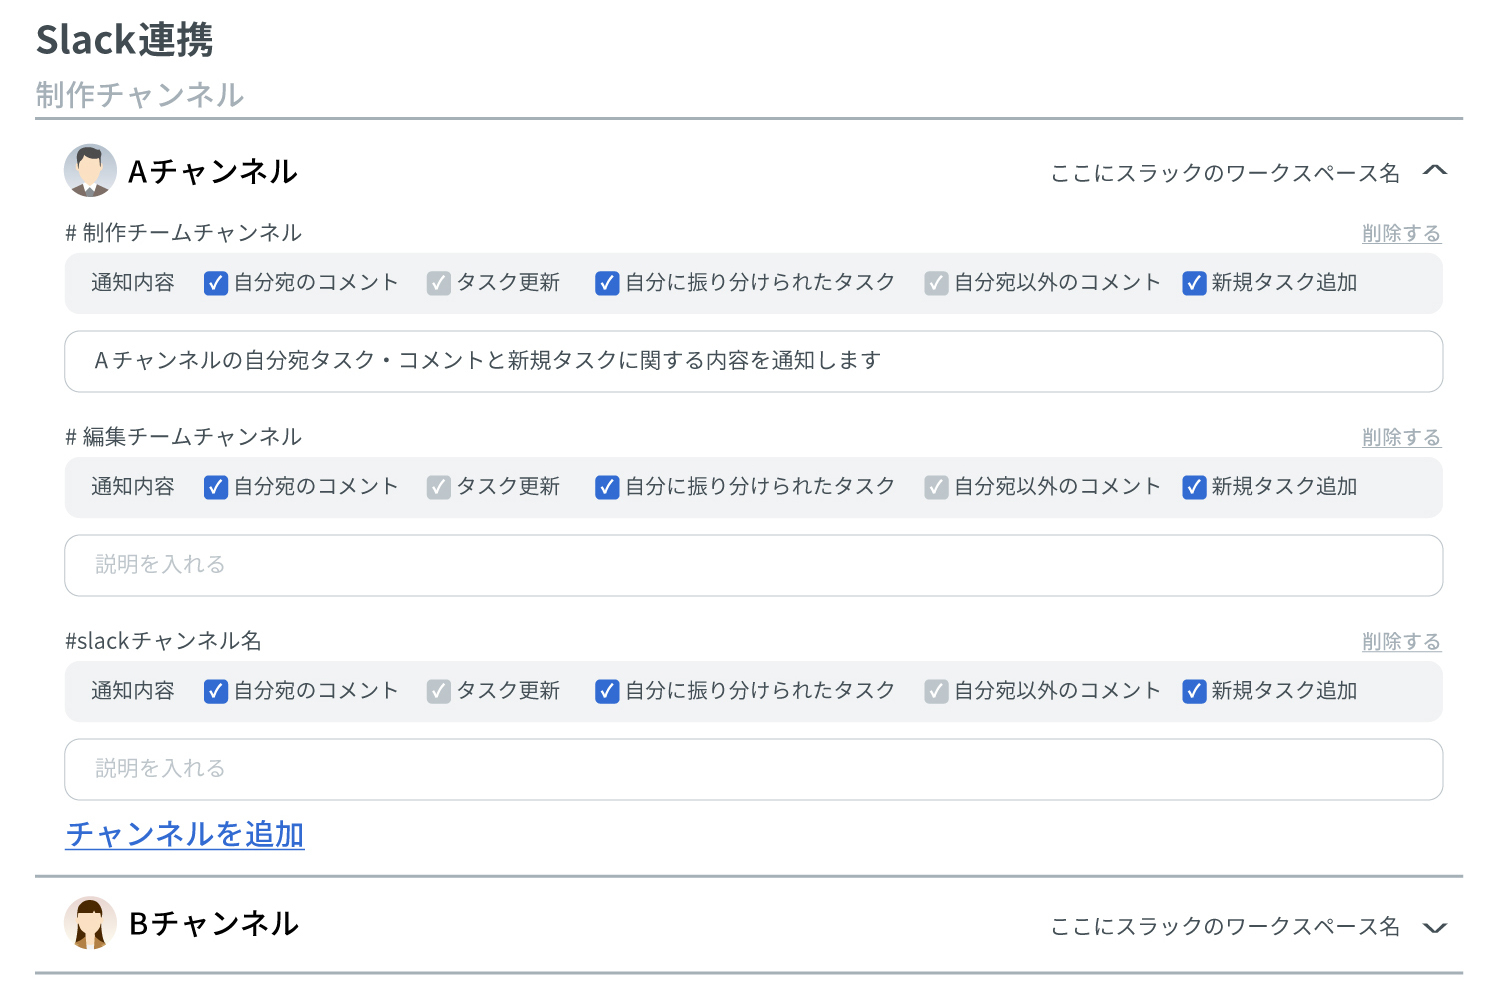Click the Bチャンネル avatar icon
This screenshot has height=1000, width=1500.
[x=91, y=924]
